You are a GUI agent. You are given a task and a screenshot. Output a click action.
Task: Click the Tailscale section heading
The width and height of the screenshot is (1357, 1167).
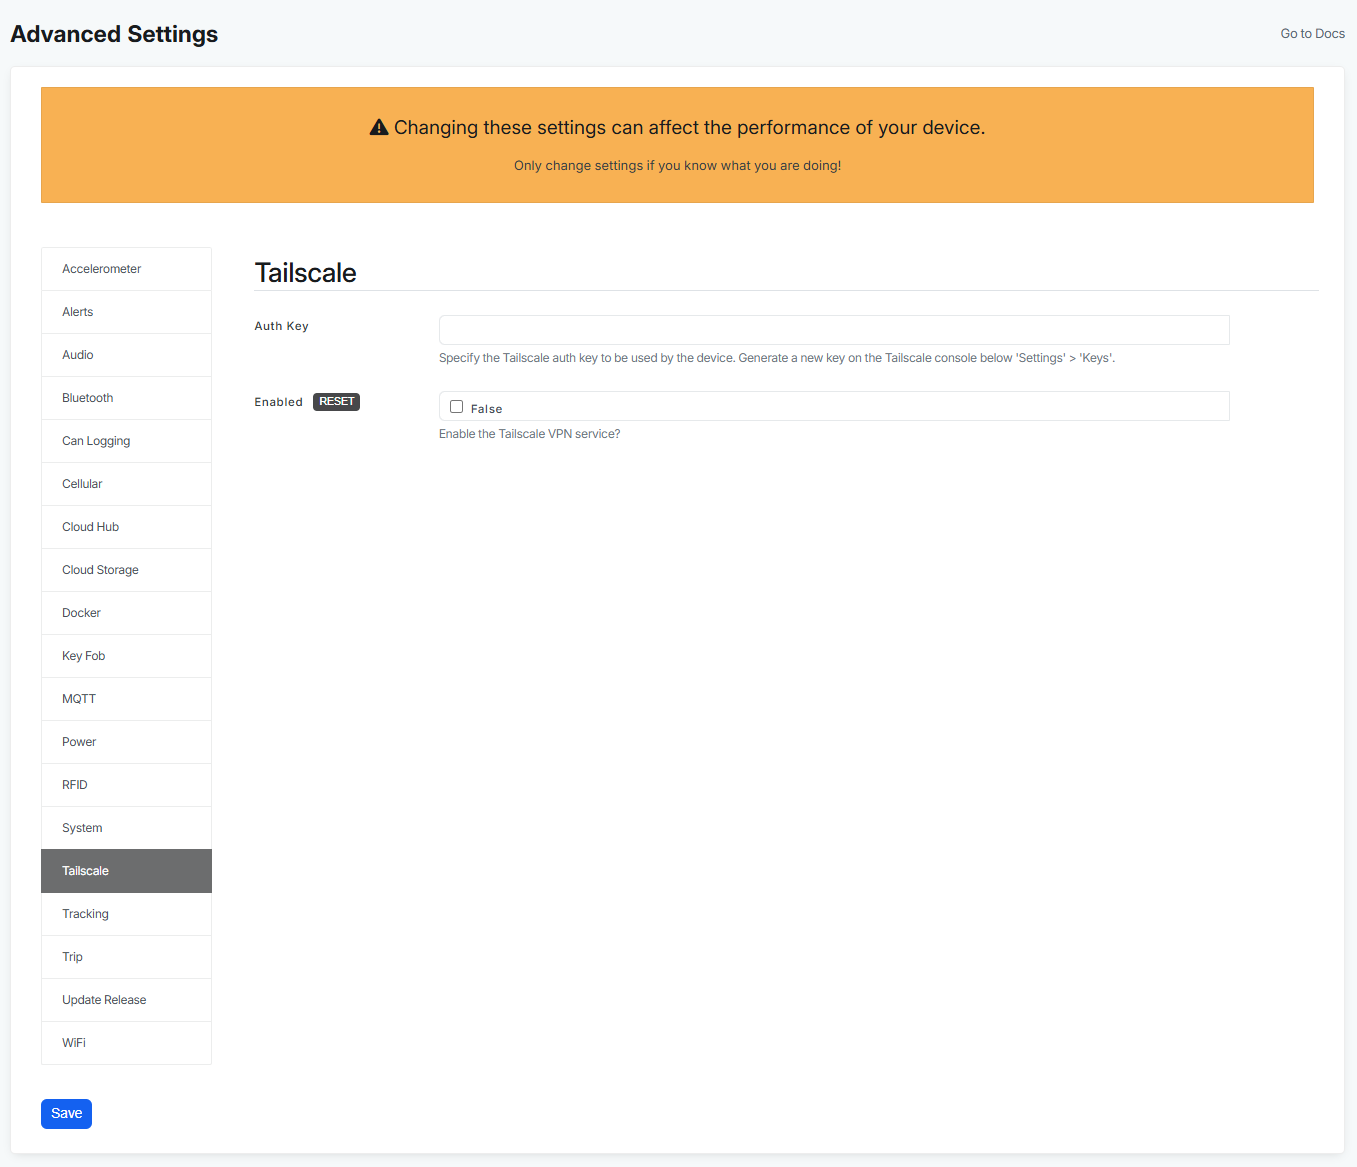(x=306, y=273)
